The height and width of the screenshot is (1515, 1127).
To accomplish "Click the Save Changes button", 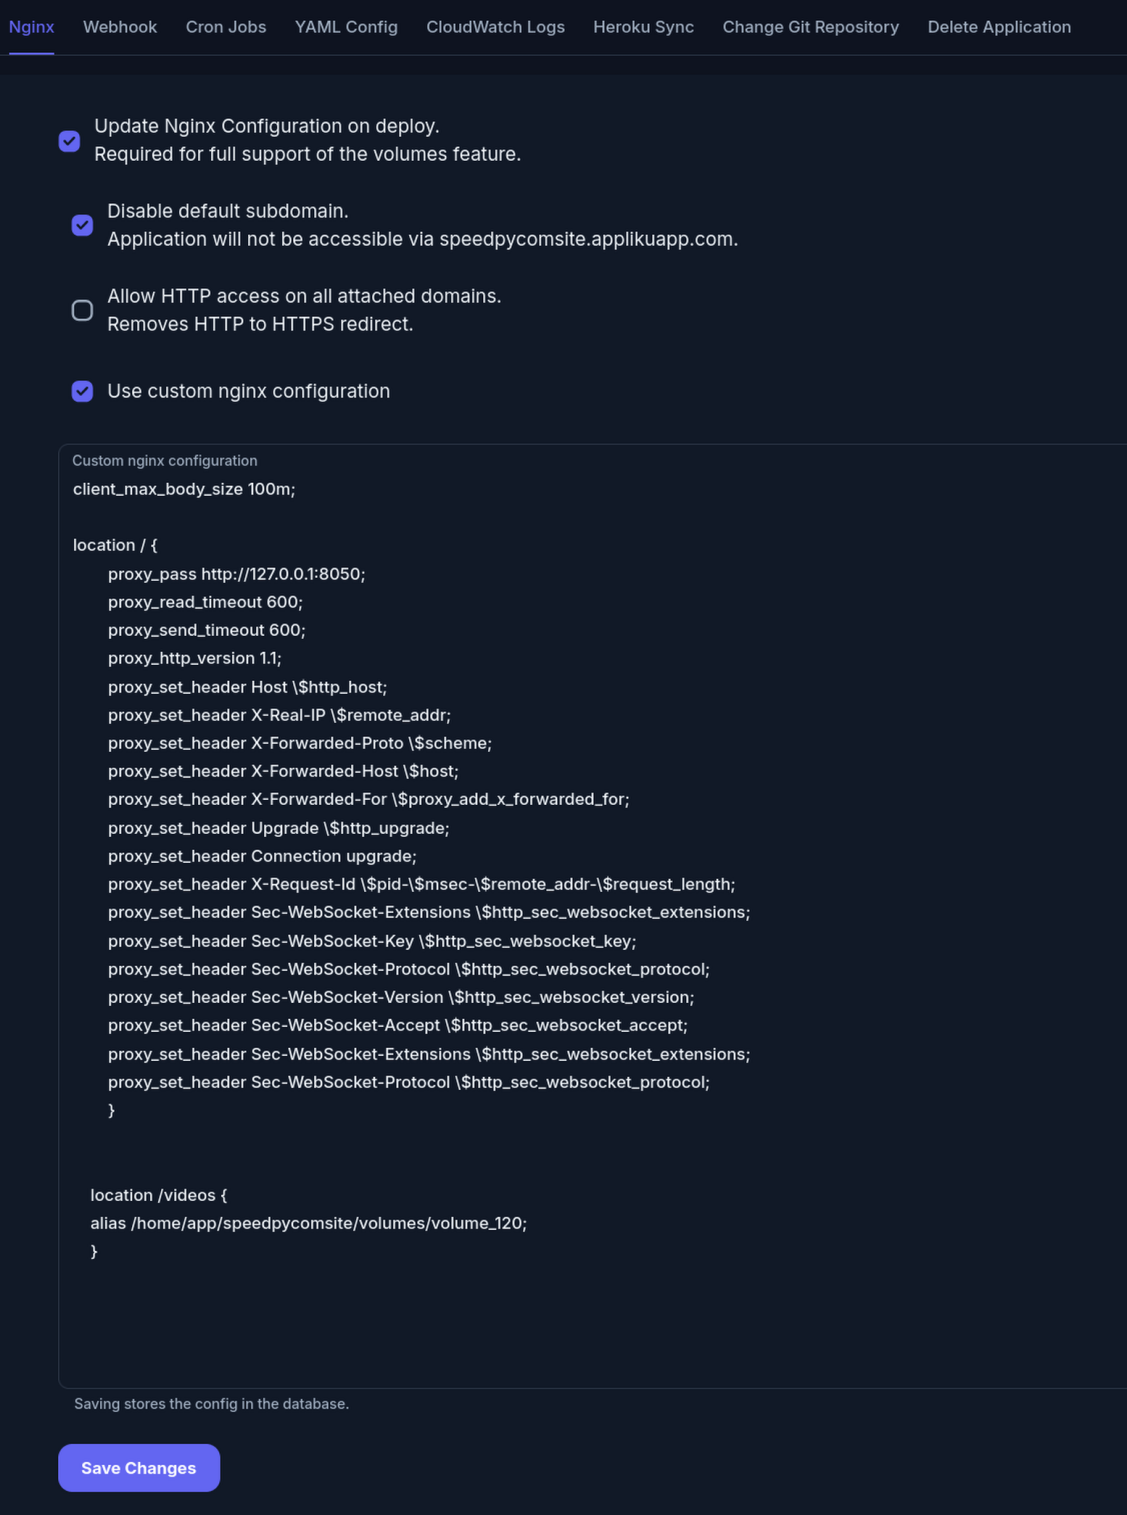I will pos(138,1468).
